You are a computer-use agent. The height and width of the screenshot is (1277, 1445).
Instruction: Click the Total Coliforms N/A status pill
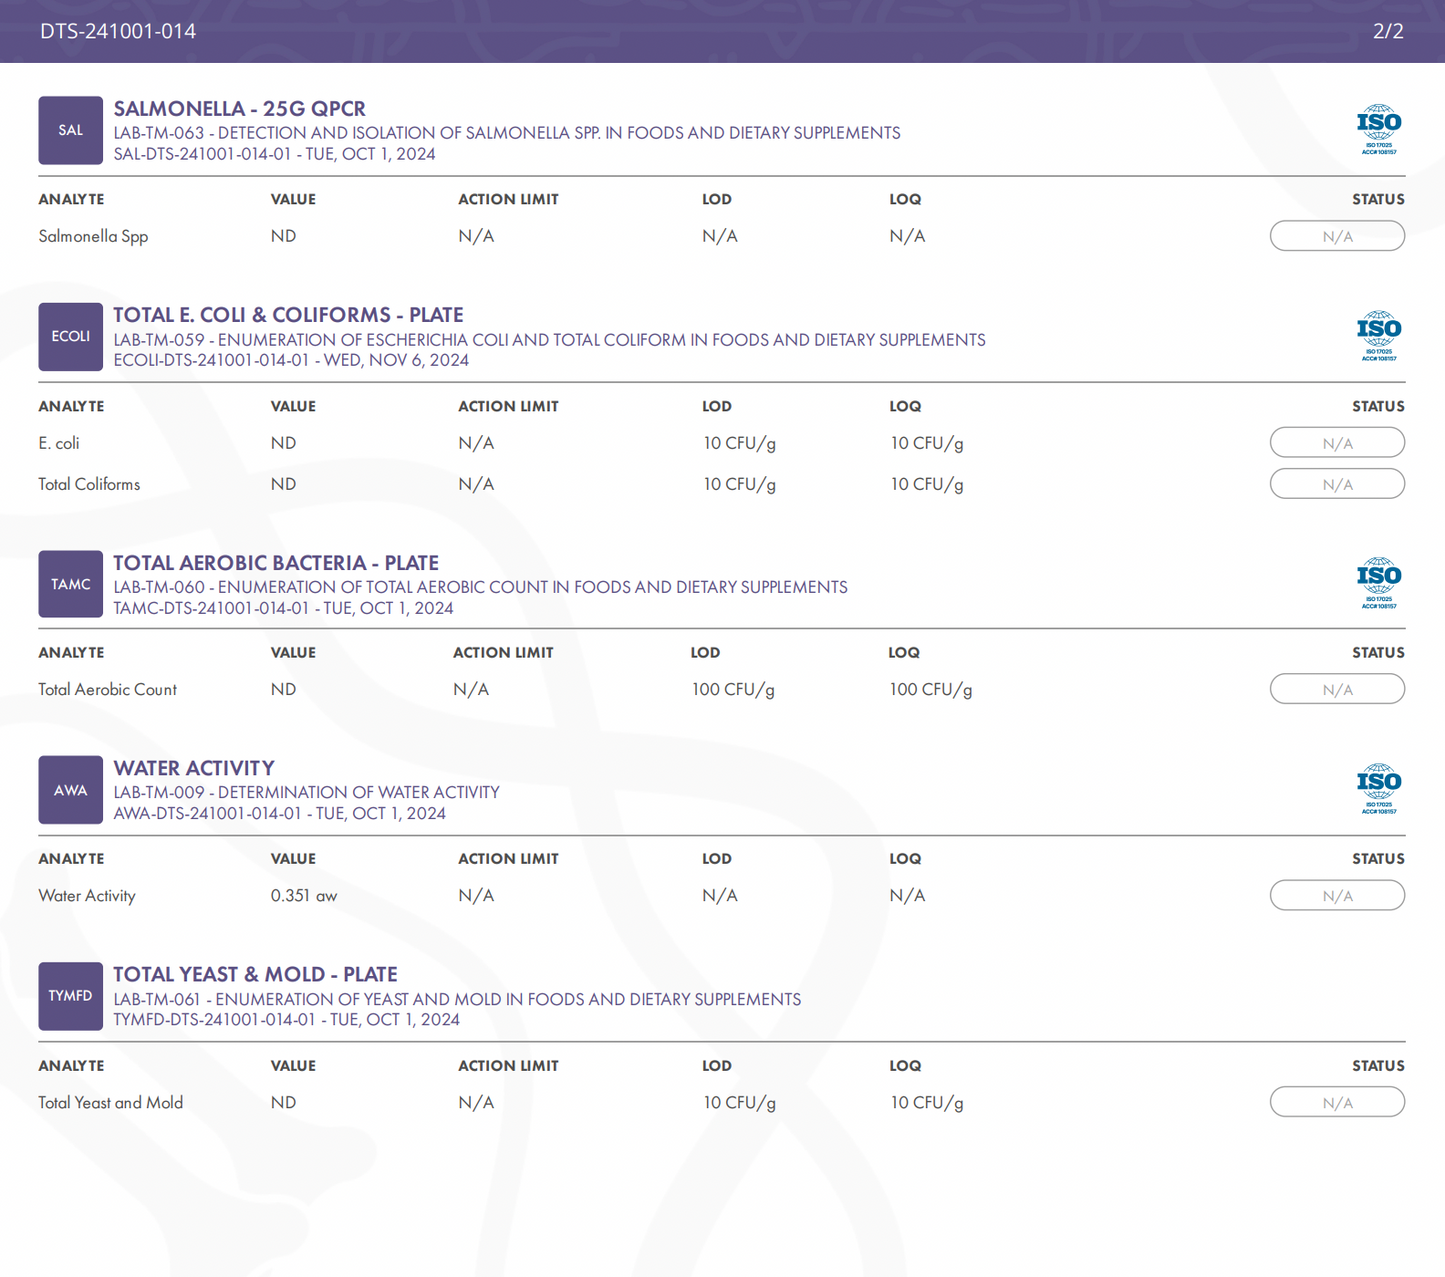coord(1337,484)
